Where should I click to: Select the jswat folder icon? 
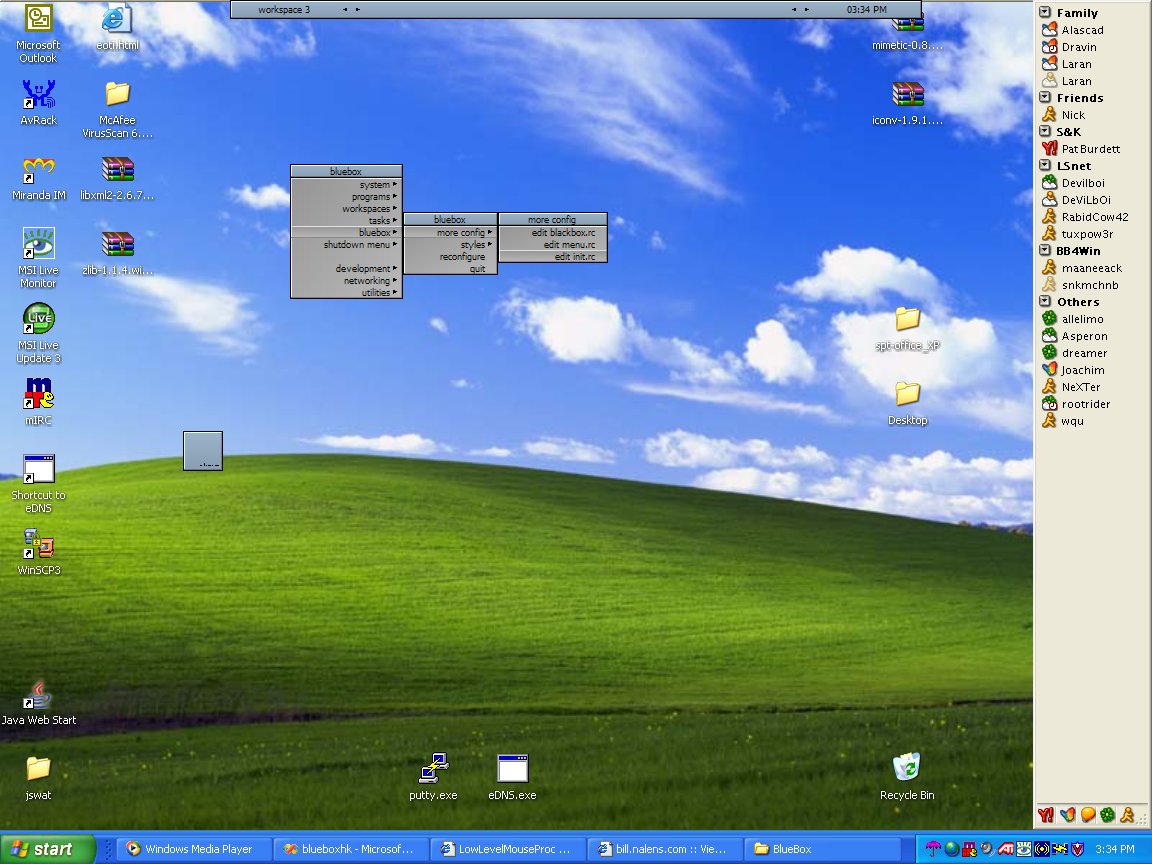[x=38, y=777]
